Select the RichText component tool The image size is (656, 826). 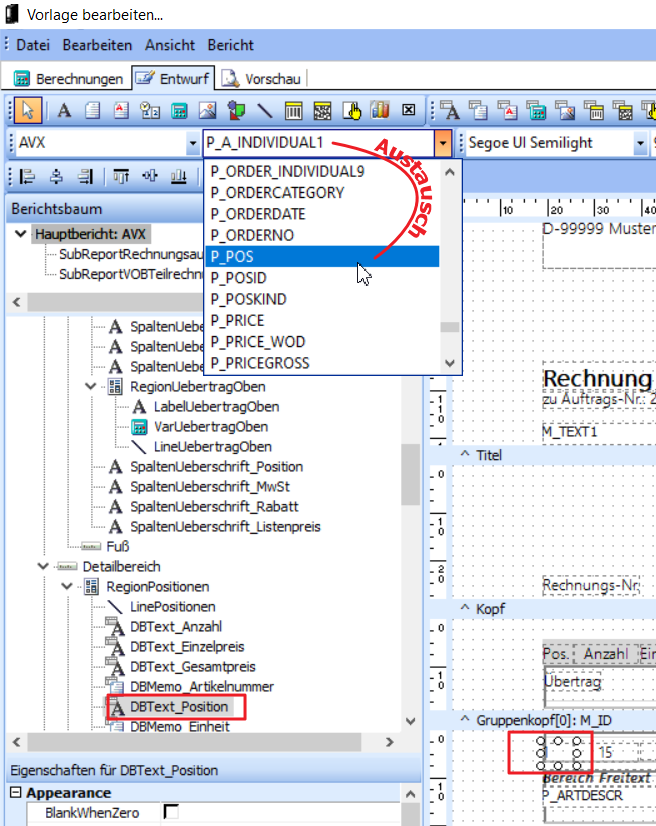[x=121, y=111]
